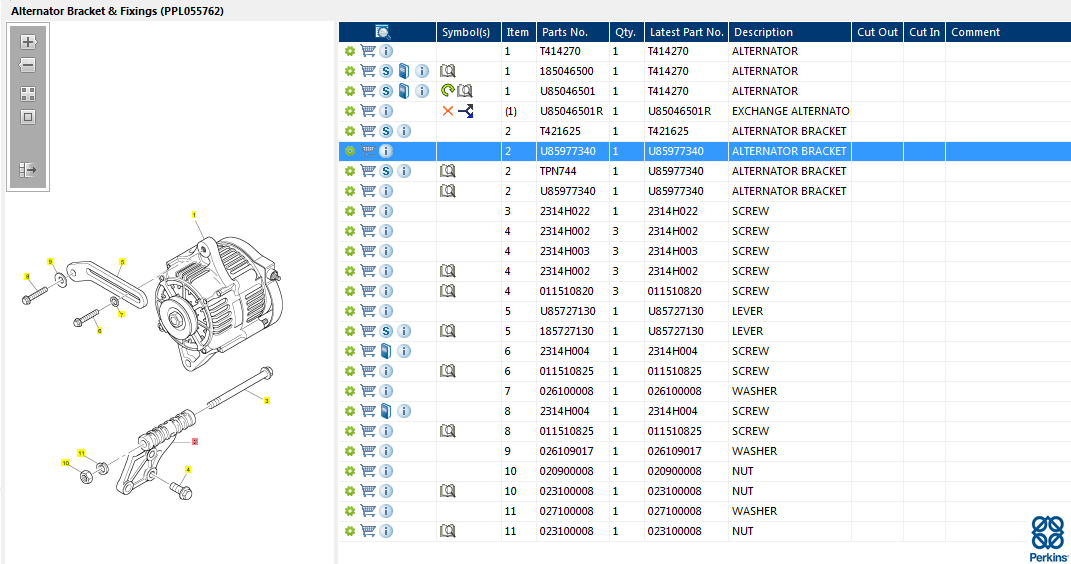Sort by the Parts No. column header
The height and width of the screenshot is (564, 1071).
(572, 32)
